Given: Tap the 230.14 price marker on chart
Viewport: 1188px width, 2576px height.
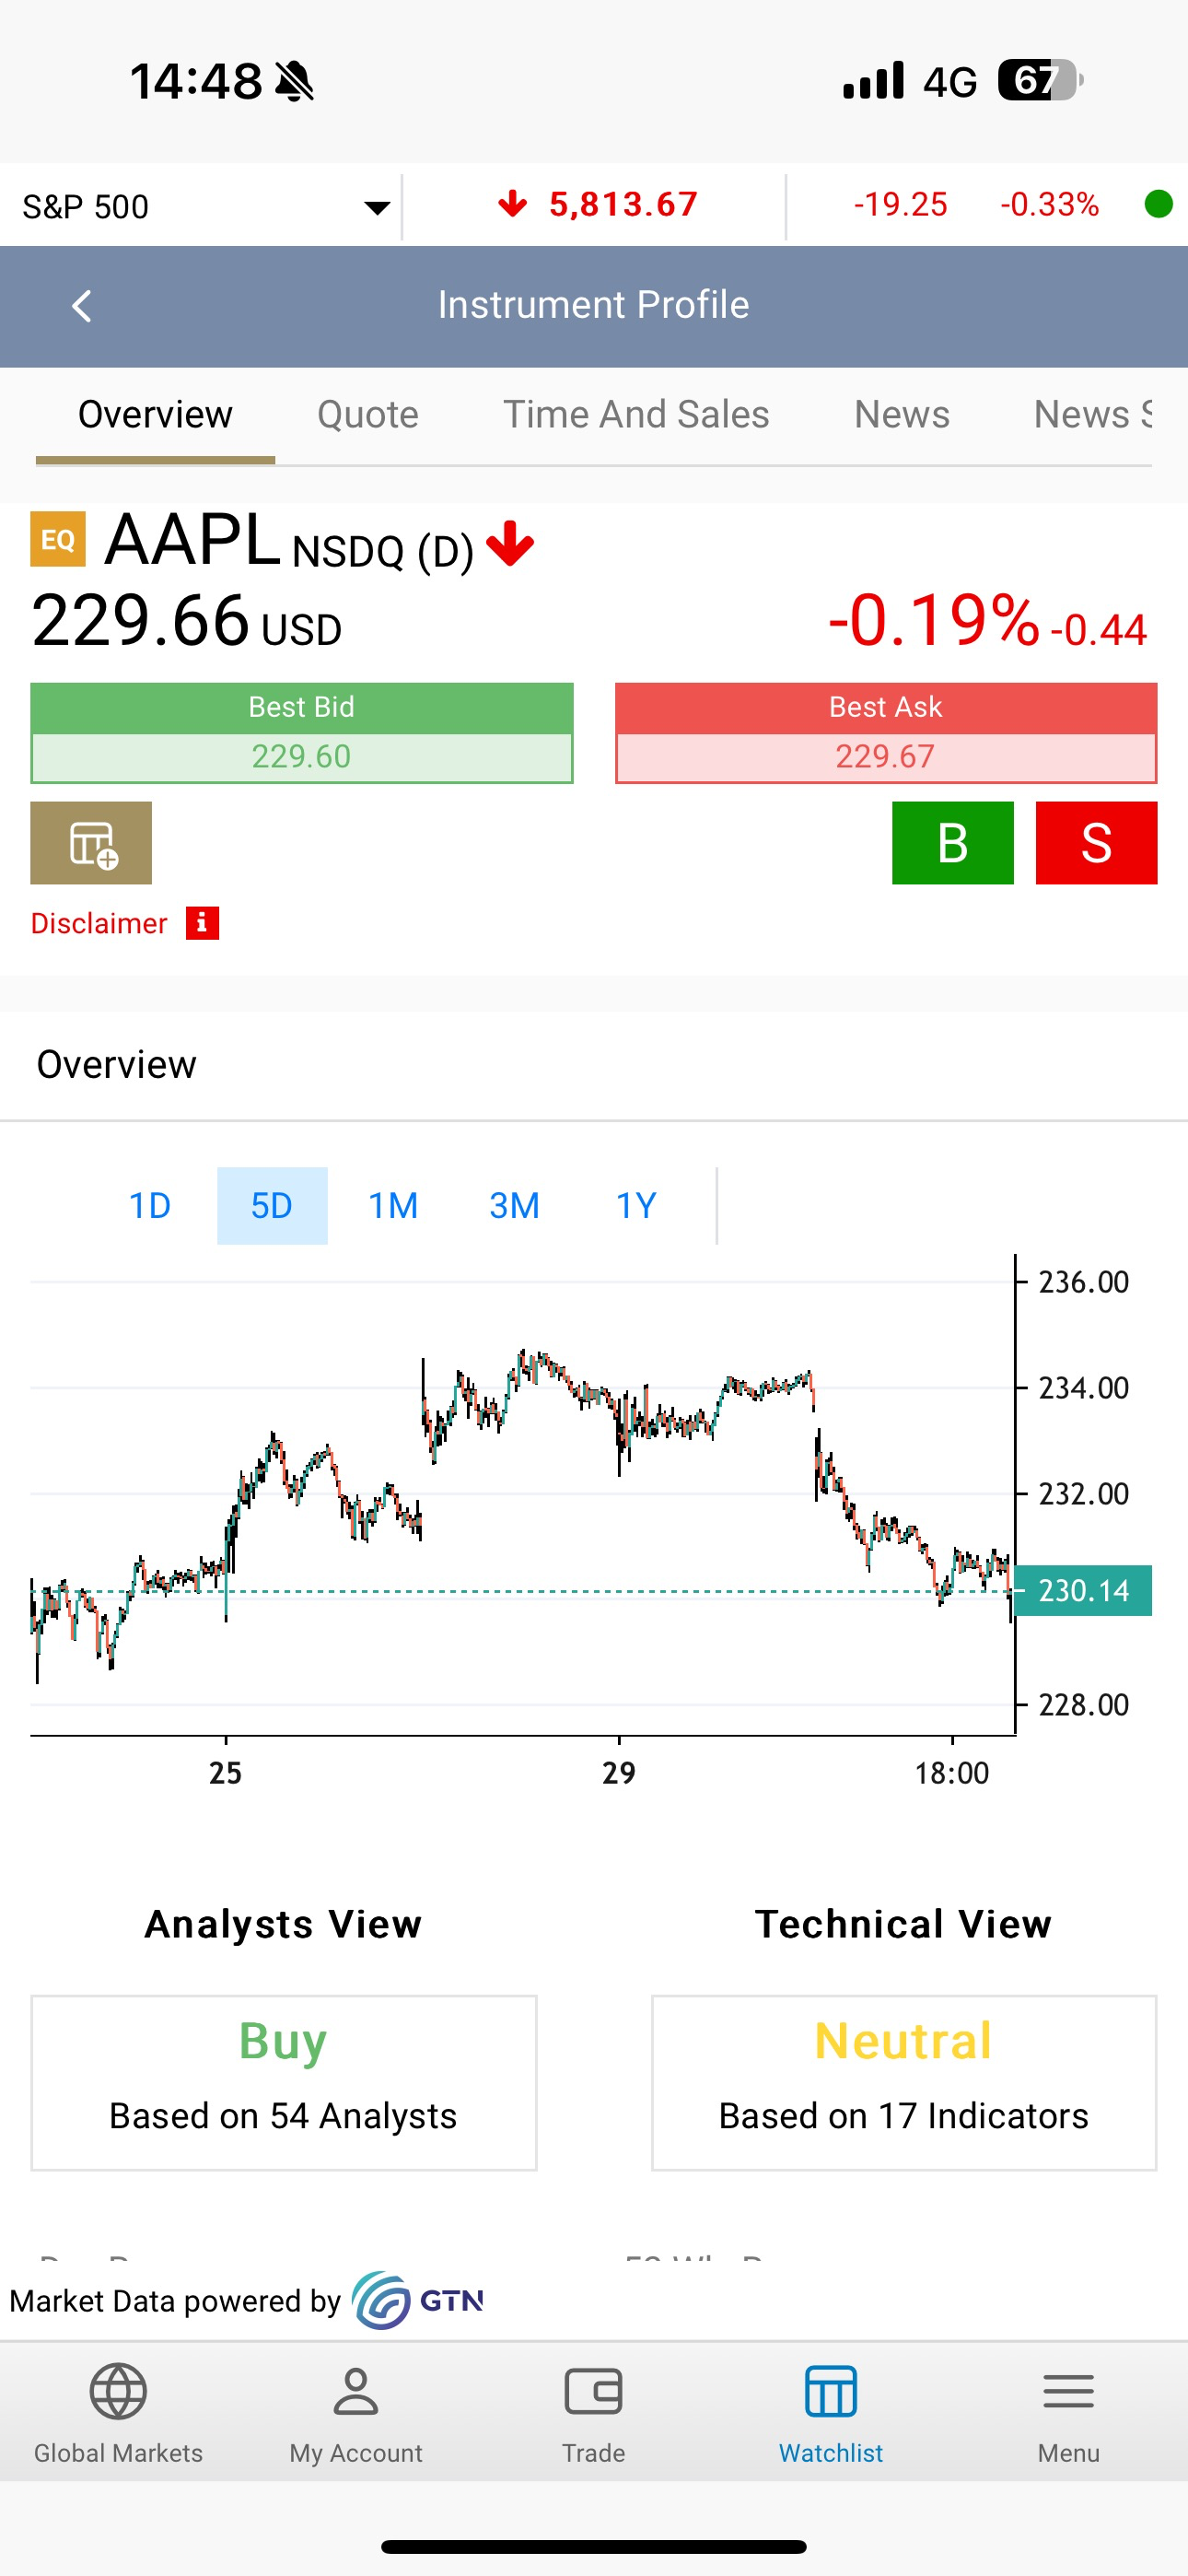Looking at the screenshot, I should coord(1083,1590).
